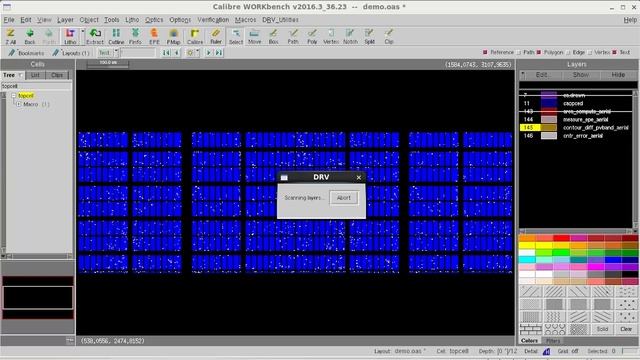Switch to the List tab in Cells panel

pos(35,75)
